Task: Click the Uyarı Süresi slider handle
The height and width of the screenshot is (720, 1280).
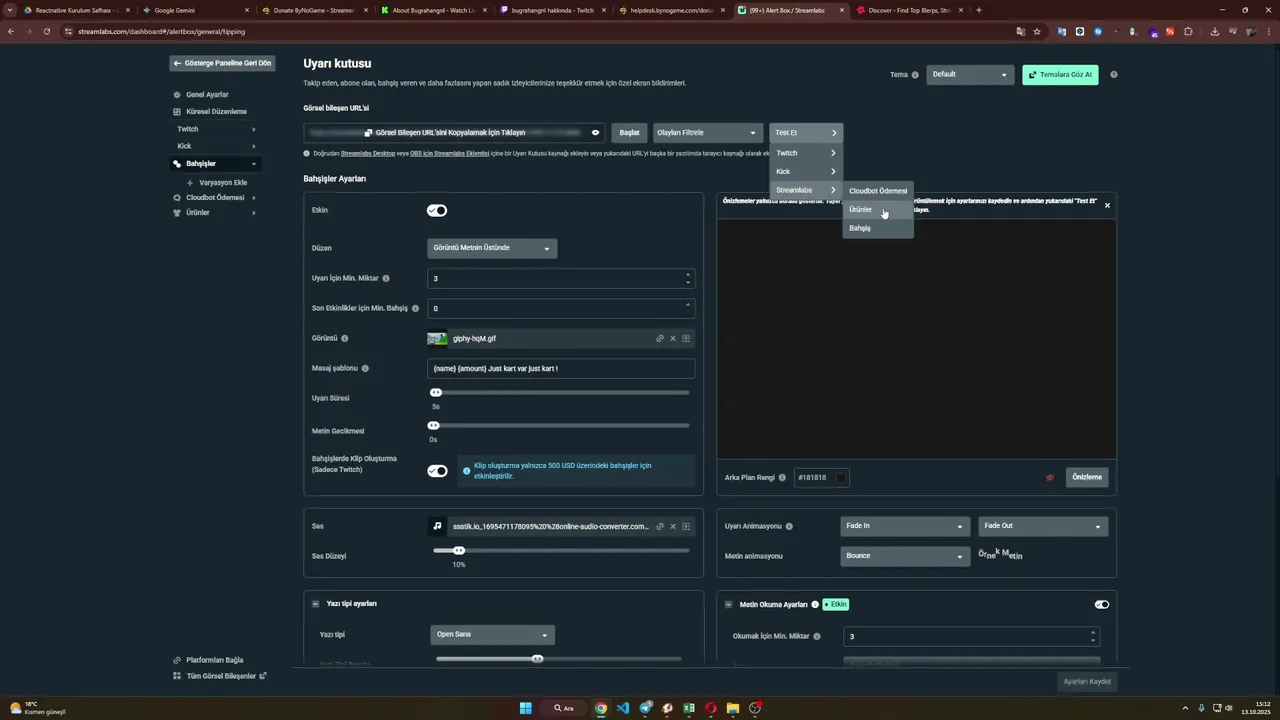Action: [436, 393]
